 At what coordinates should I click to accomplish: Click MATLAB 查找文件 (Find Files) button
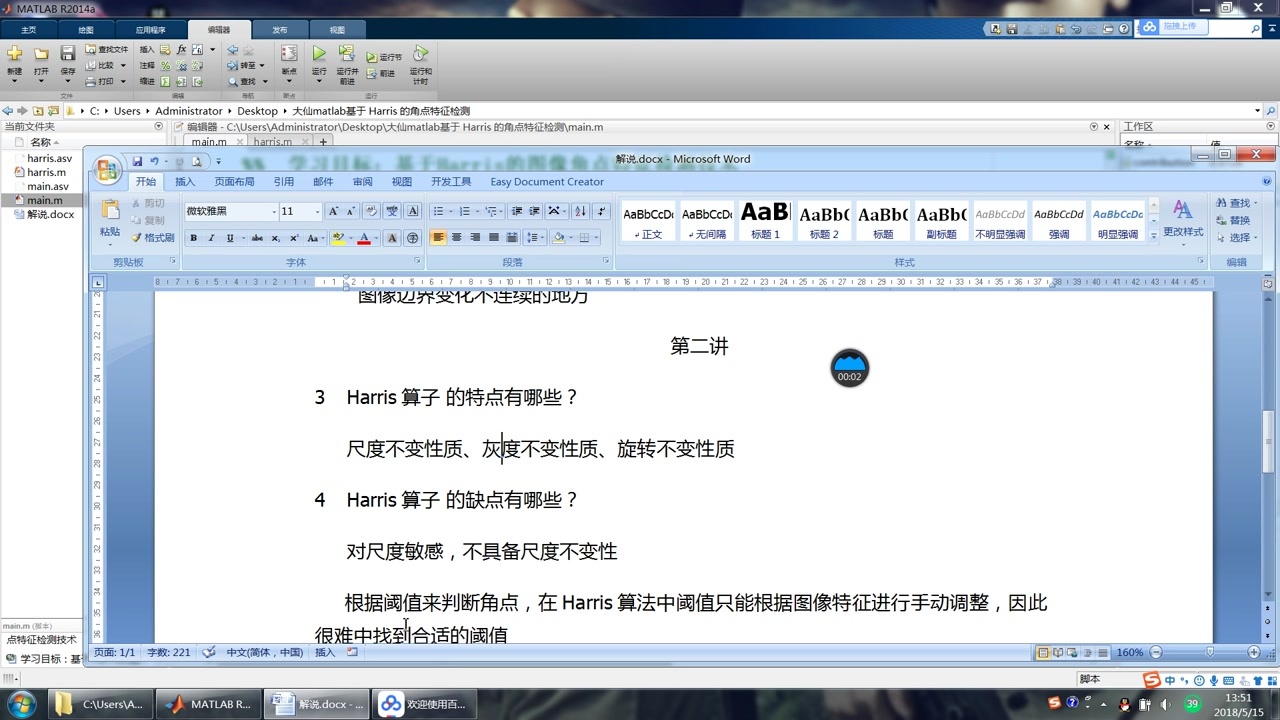pyautogui.click(x=106, y=49)
